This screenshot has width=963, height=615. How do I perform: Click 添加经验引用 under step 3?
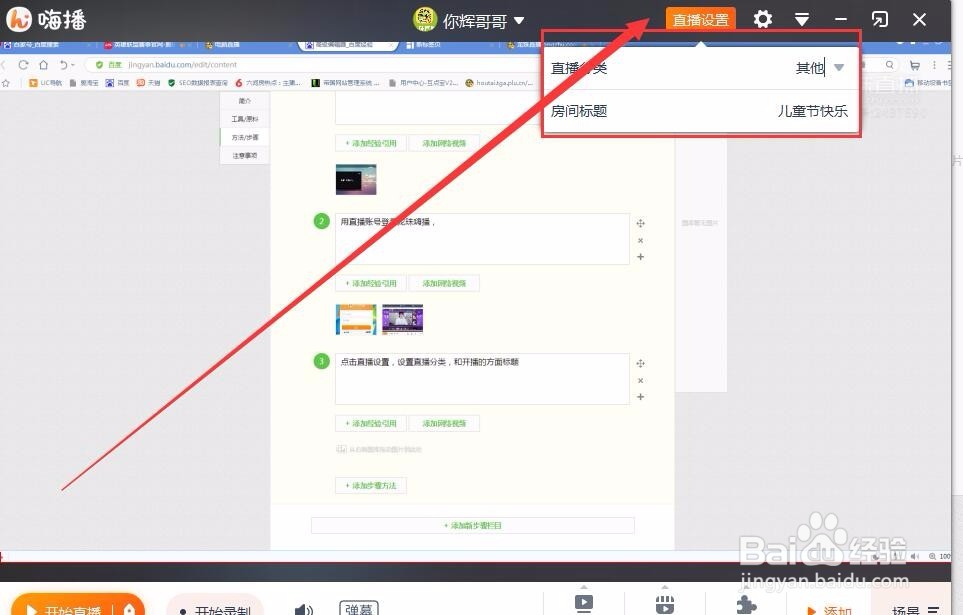(371, 423)
